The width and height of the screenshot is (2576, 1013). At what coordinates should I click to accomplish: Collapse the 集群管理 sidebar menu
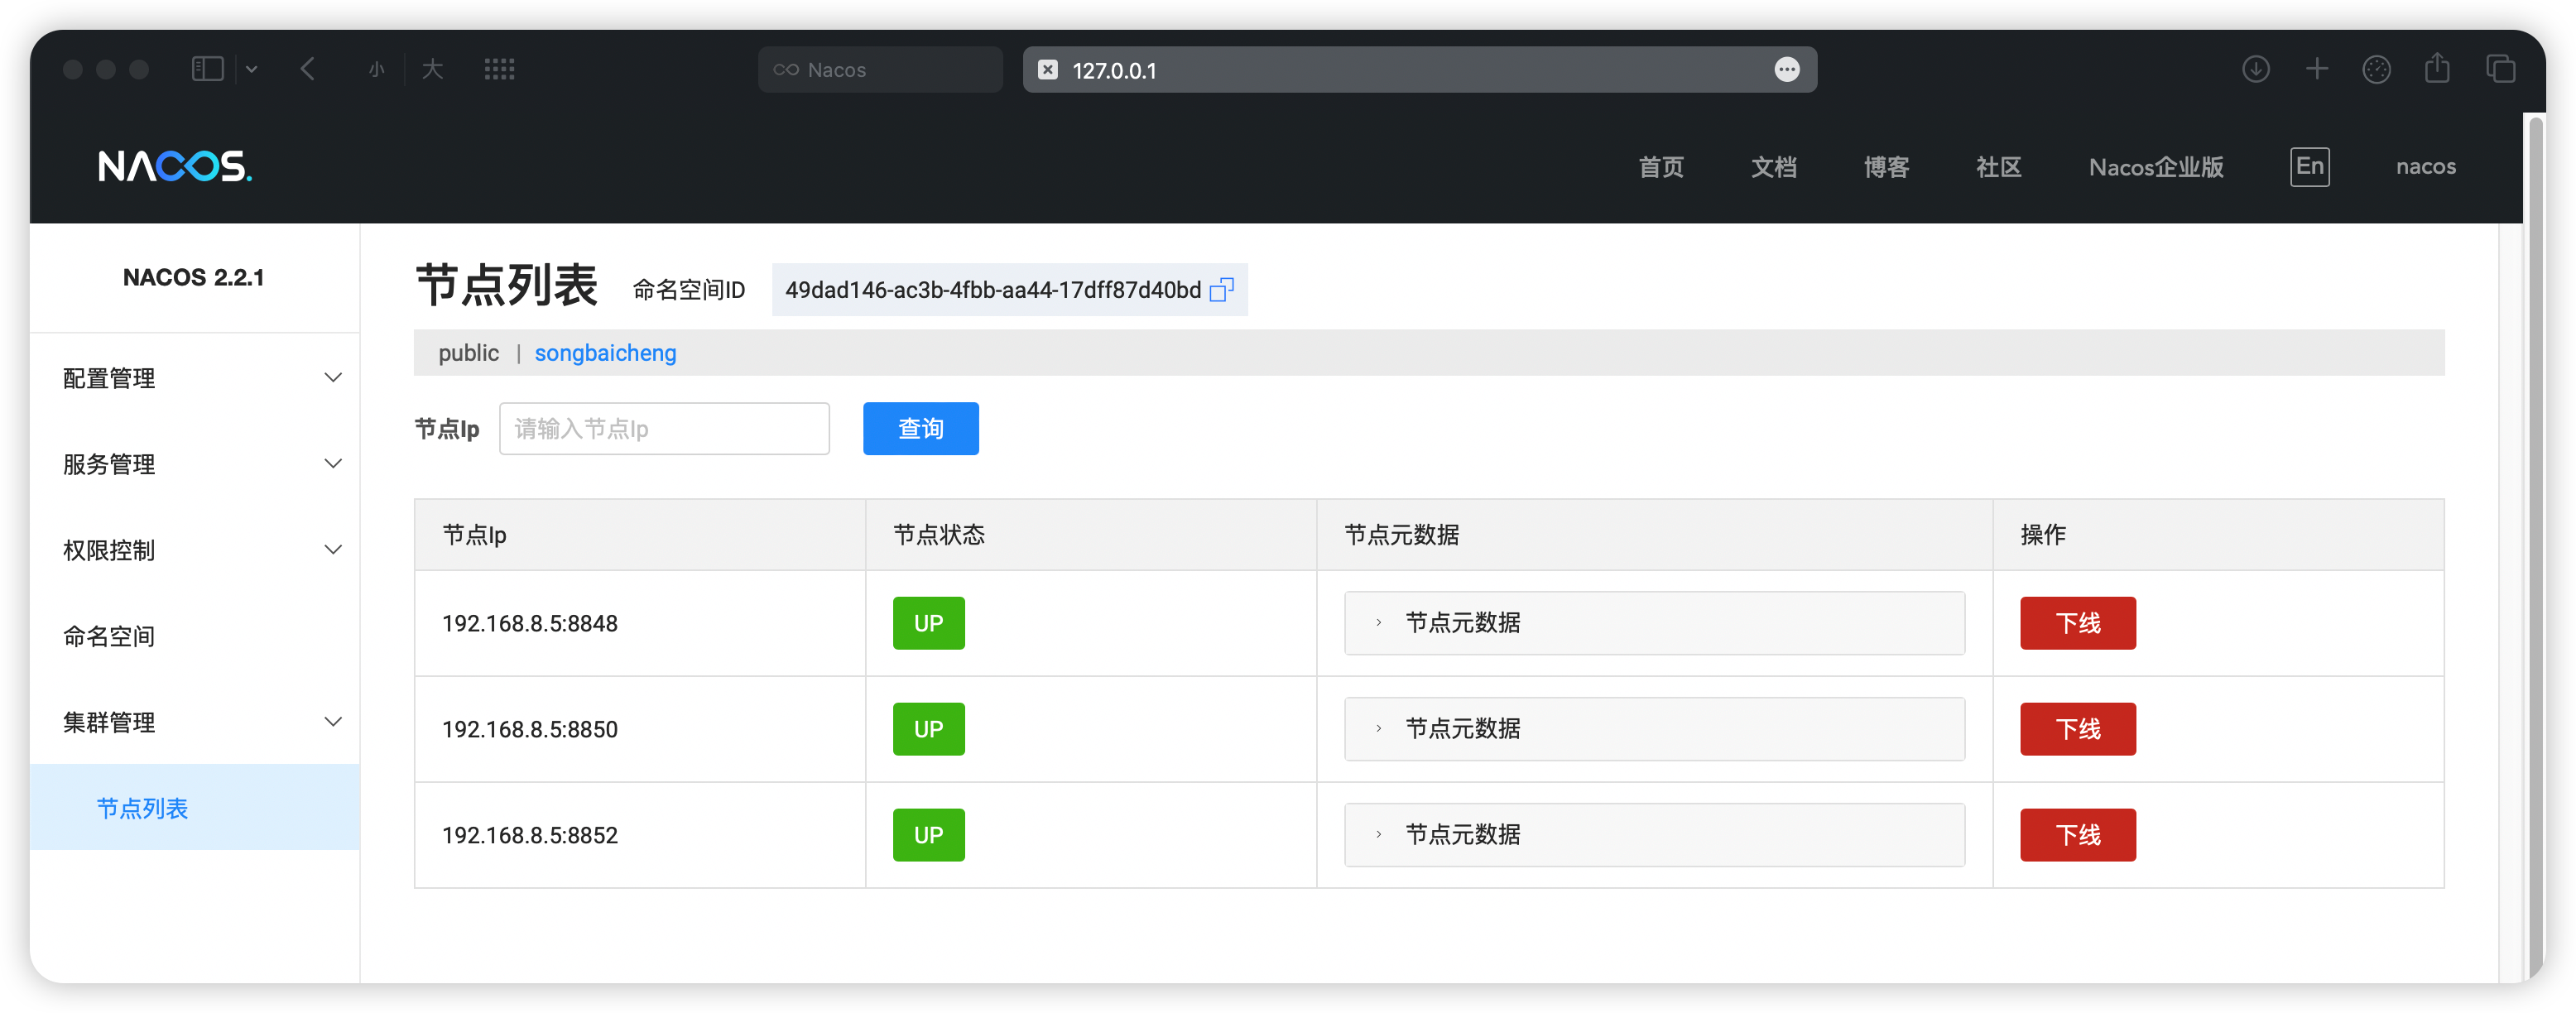(x=194, y=722)
